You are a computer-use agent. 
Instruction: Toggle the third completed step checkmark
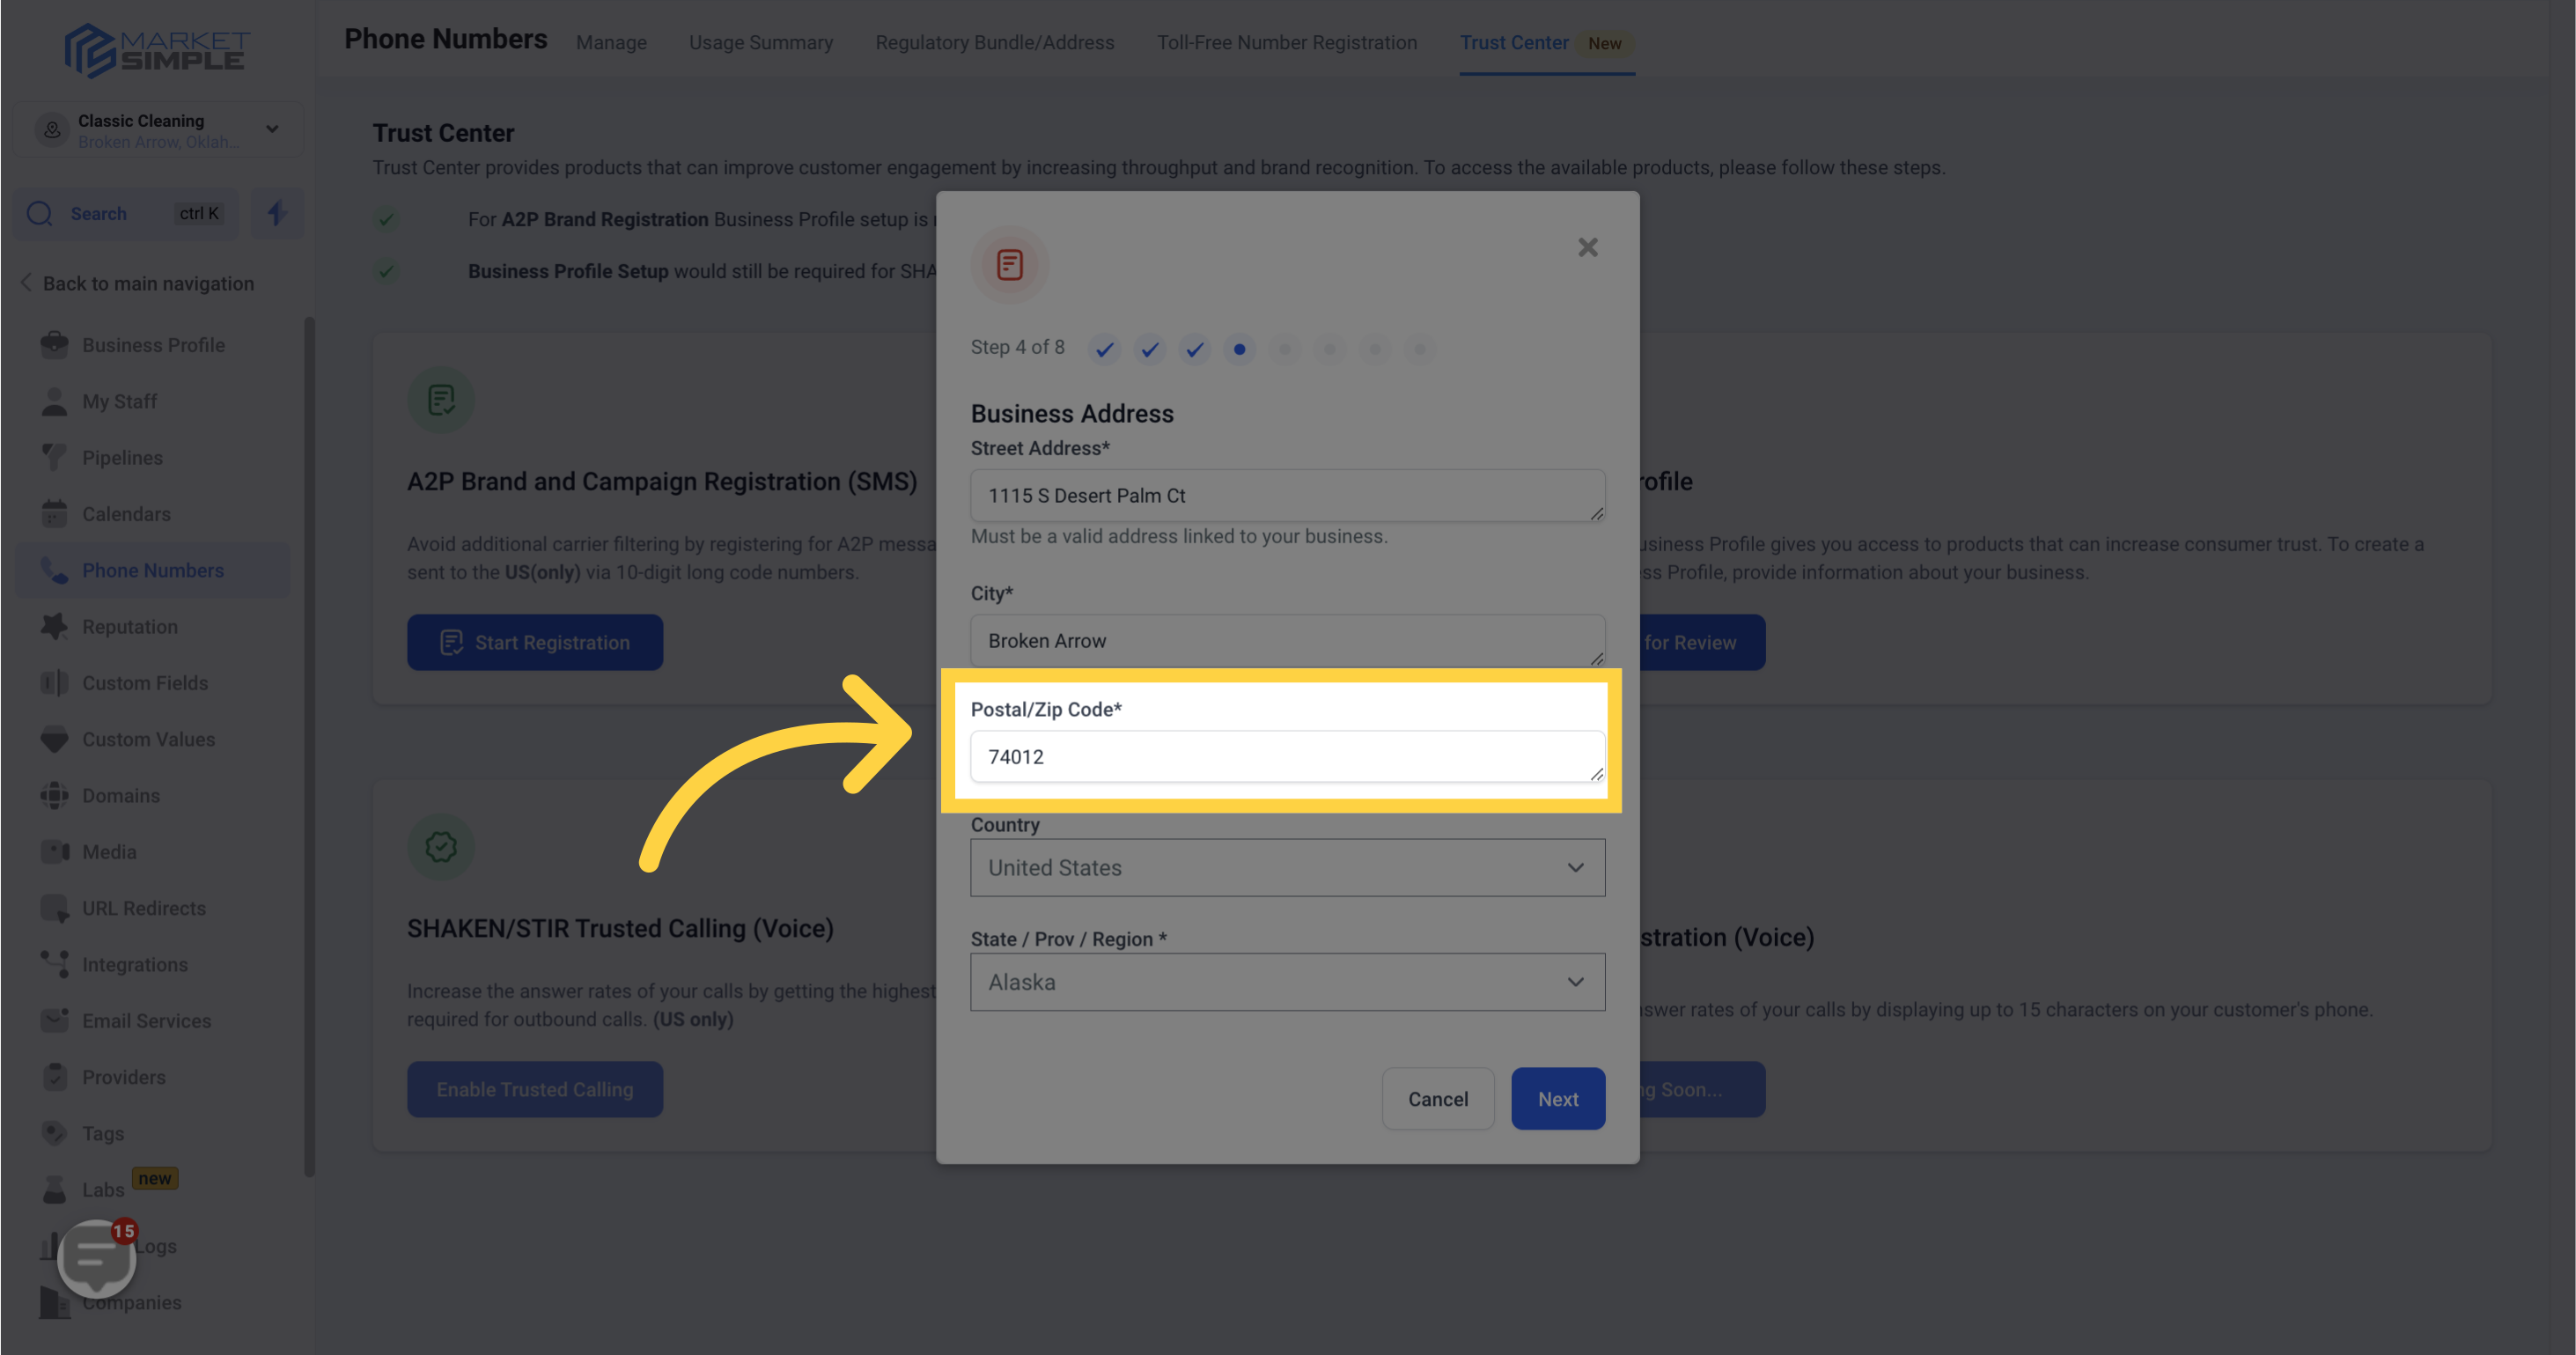pos(1195,350)
